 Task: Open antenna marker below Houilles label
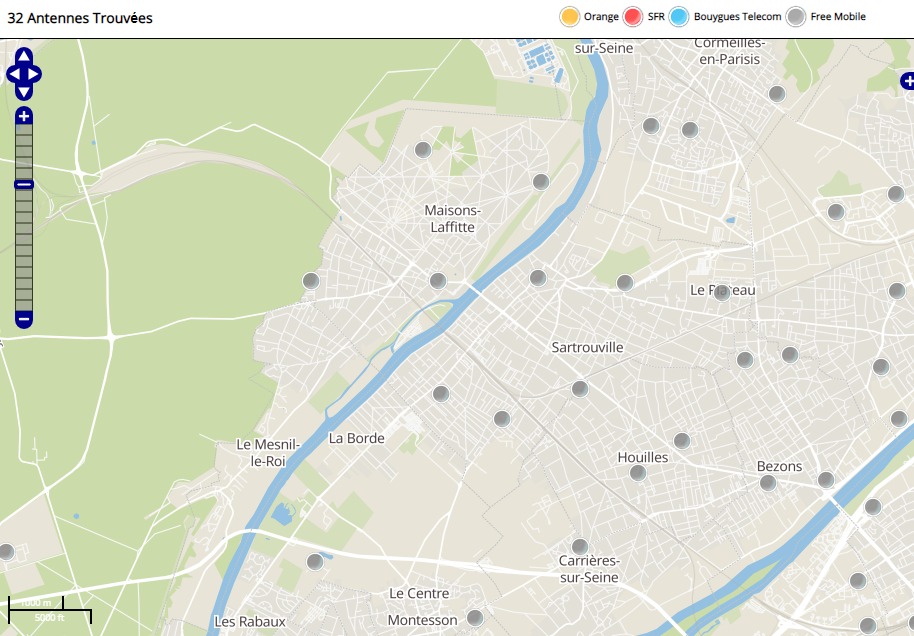(638, 473)
